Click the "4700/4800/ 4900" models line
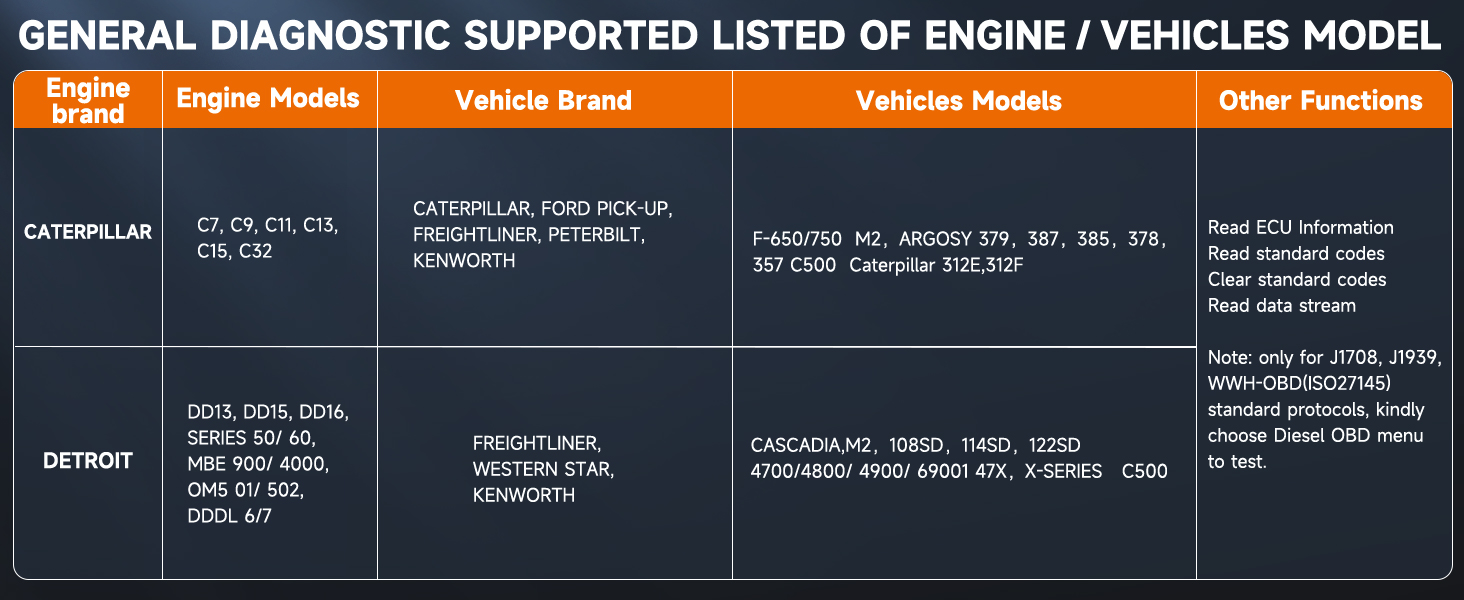Screen dimensions: 1464x600 958,471
